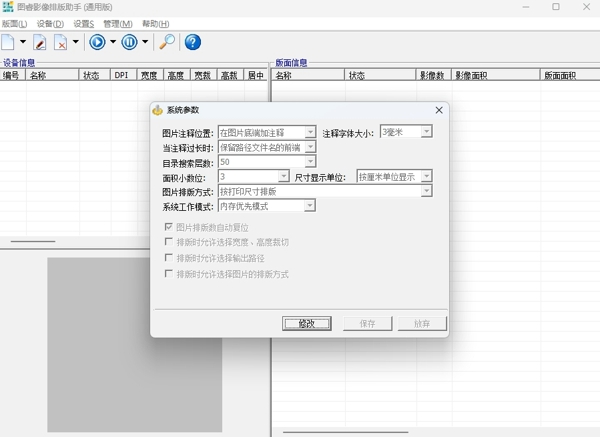This screenshot has height=437, width=600.
Task: Enable 排版时允许选择宽度、高度裁切 checkbox
Action: click(168, 243)
